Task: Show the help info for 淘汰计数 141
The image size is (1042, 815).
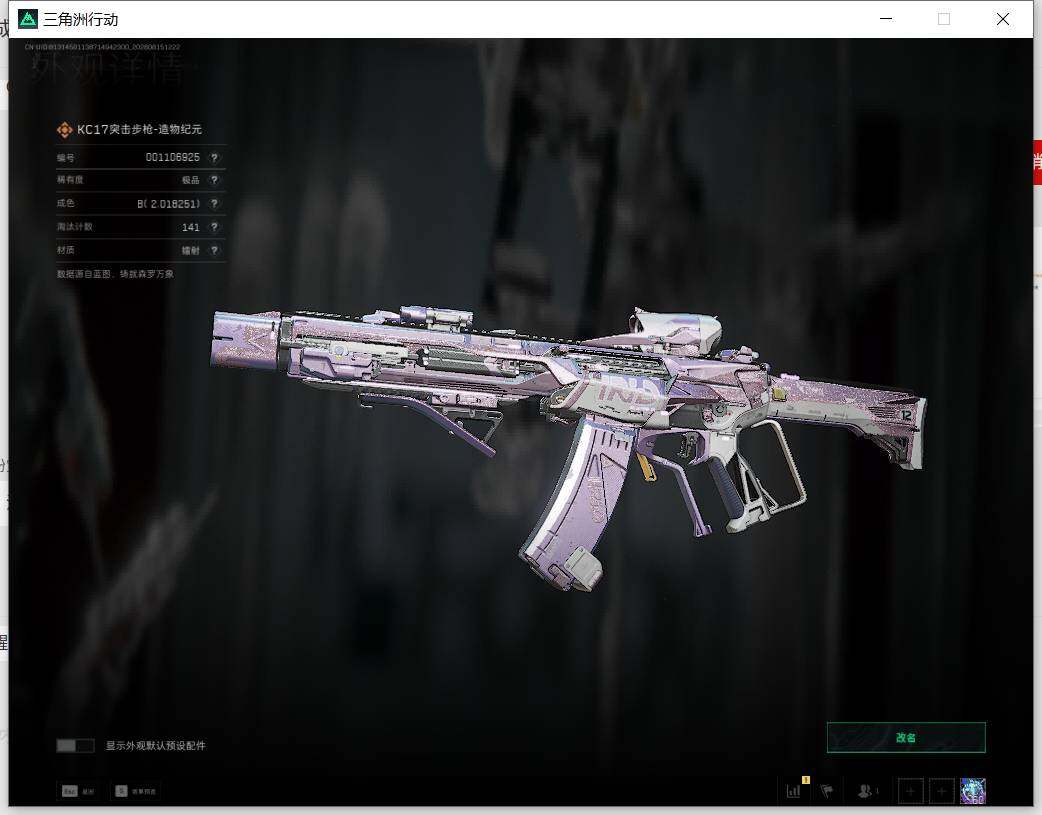Action: [x=214, y=227]
